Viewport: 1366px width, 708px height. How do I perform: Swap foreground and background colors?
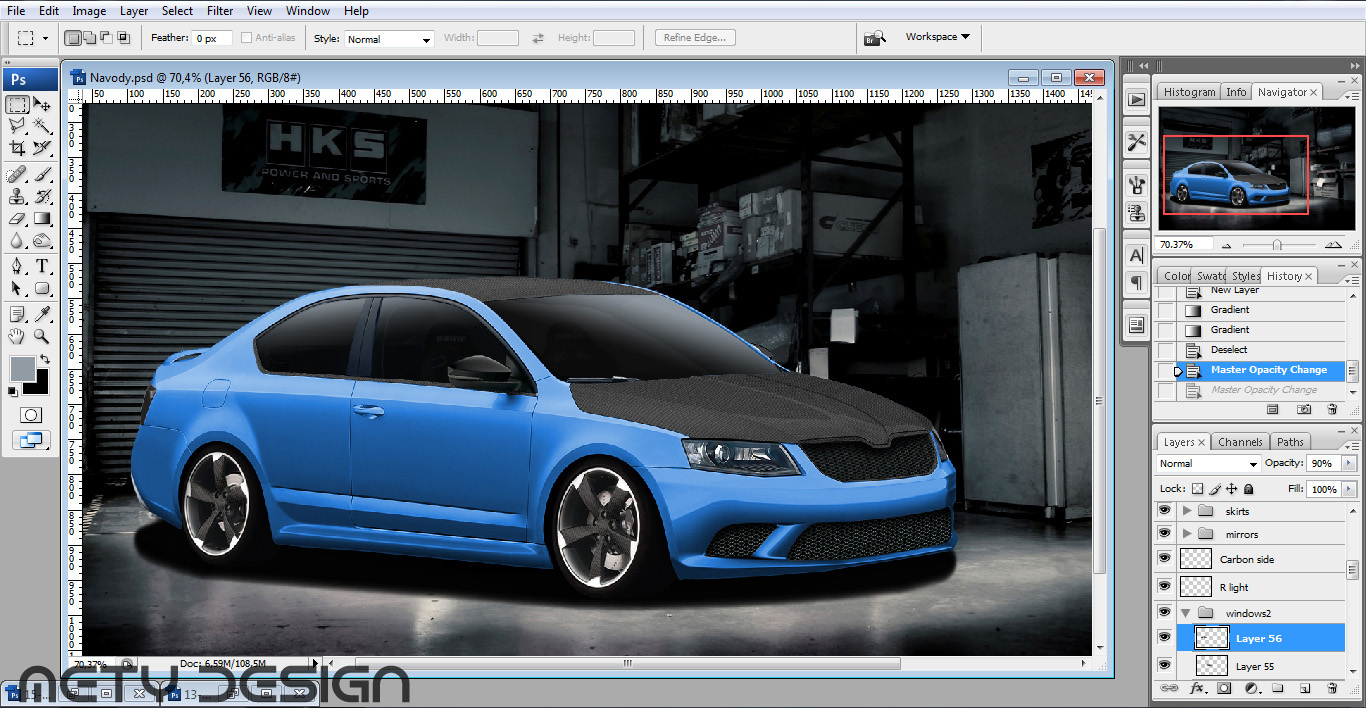(x=44, y=359)
